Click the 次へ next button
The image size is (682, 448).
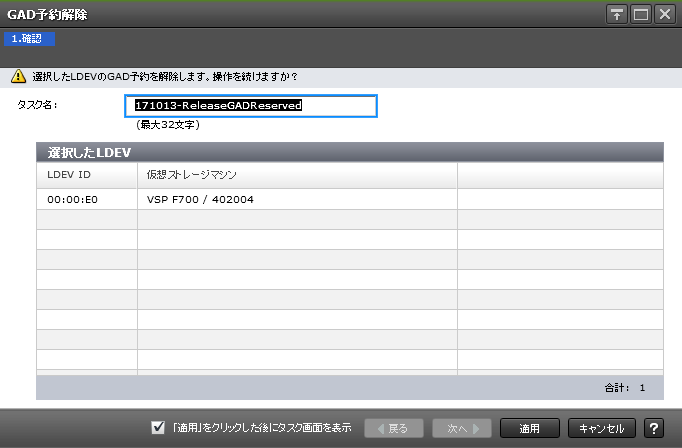(461, 428)
